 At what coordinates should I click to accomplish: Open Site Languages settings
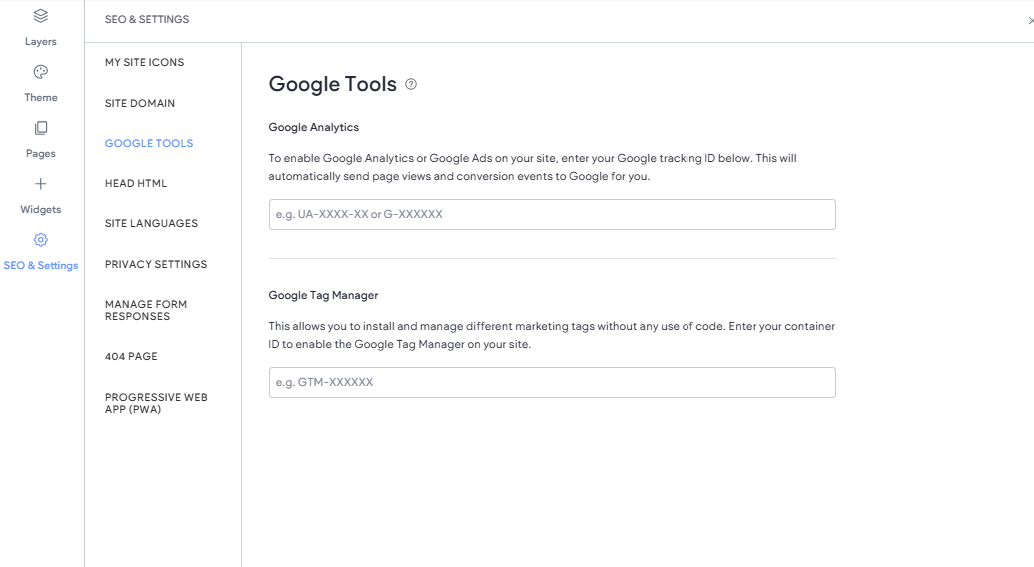pyautogui.click(x=151, y=224)
